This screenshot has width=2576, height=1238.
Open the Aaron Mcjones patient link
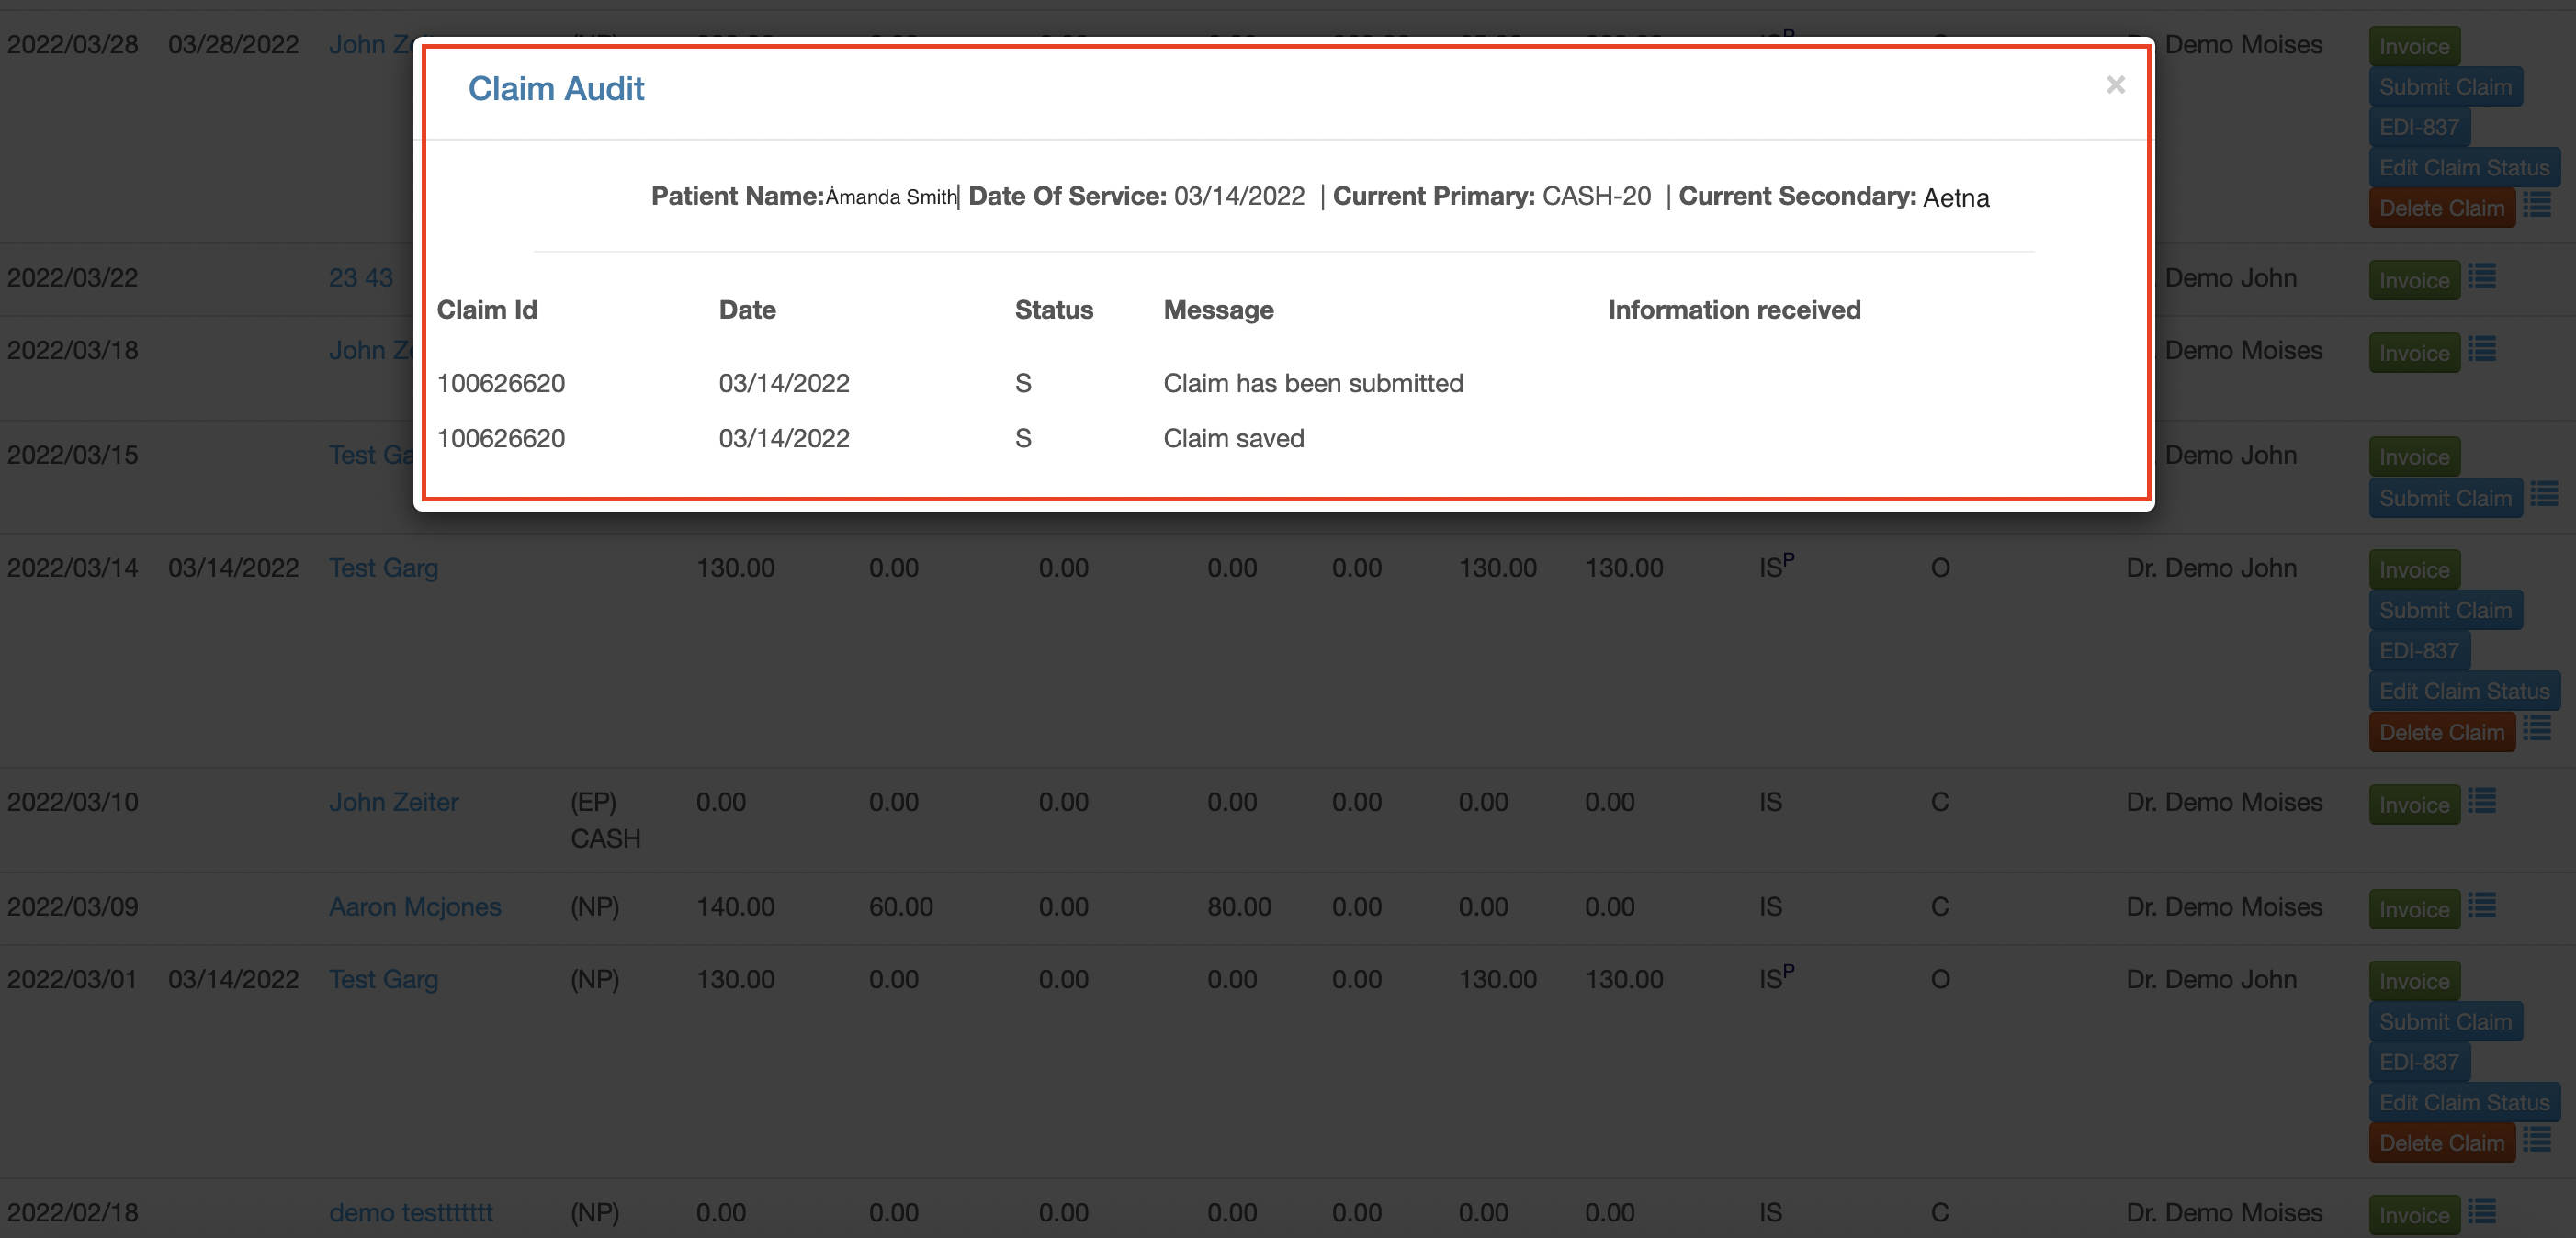[x=415, y=907]
